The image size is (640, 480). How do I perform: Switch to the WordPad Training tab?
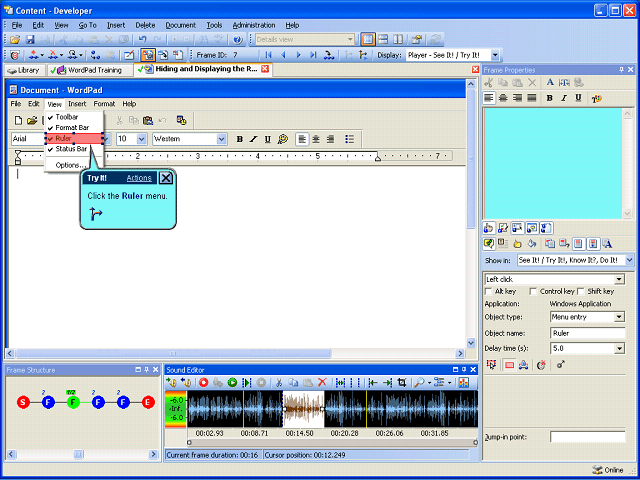click(90, 70)
